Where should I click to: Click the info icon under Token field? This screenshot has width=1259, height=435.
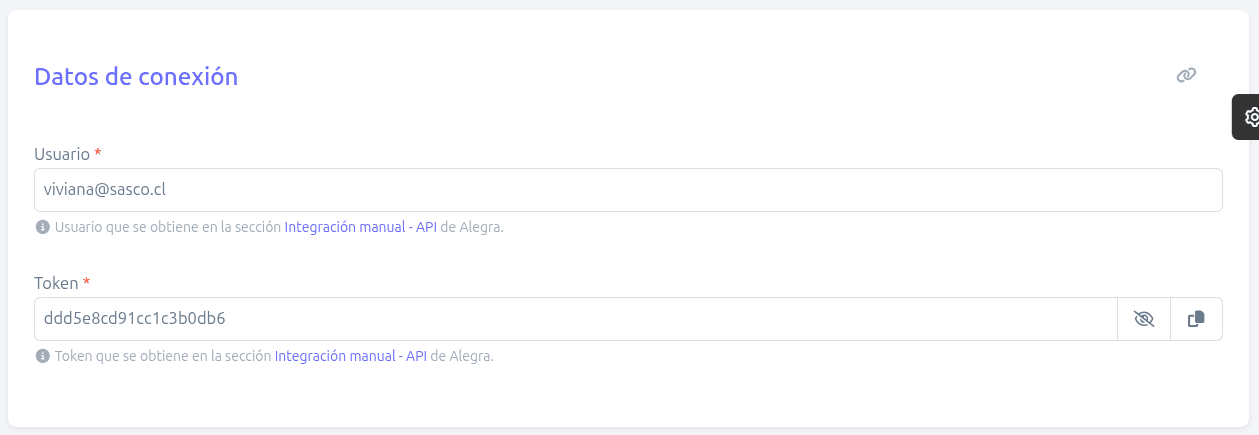[x=43, y=355]
